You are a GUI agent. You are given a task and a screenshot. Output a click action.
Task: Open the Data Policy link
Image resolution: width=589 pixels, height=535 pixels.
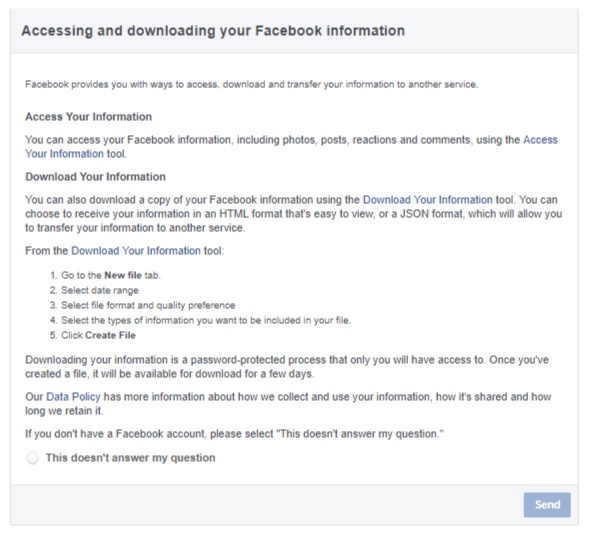[73, 397]
